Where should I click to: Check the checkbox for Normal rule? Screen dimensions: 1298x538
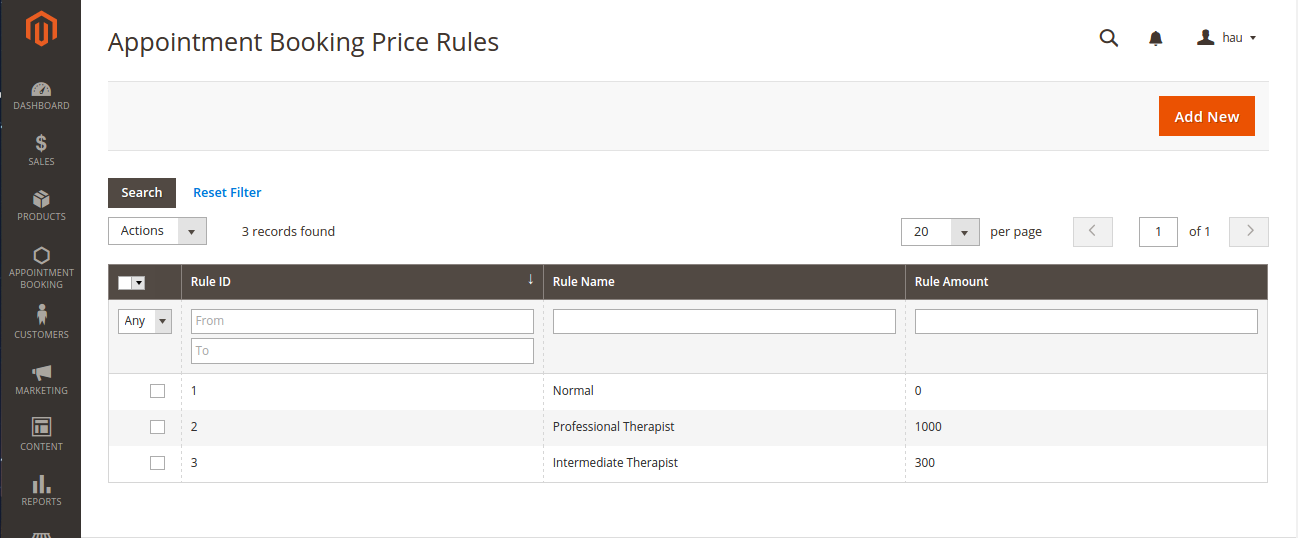tap(157, 391)
